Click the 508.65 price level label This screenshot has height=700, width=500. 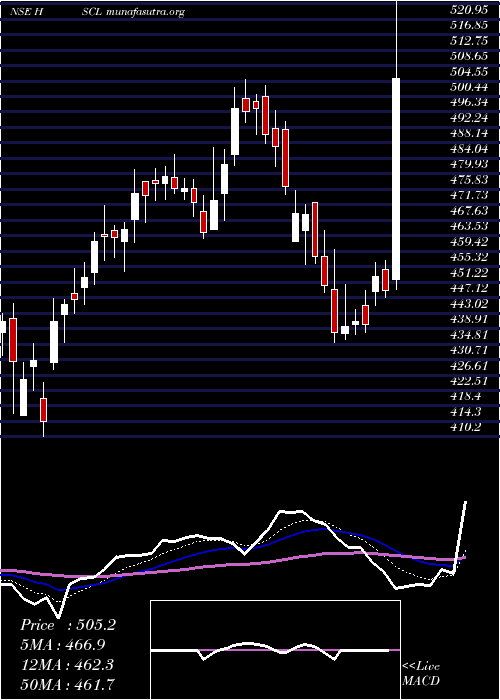(x=468, y=57)
